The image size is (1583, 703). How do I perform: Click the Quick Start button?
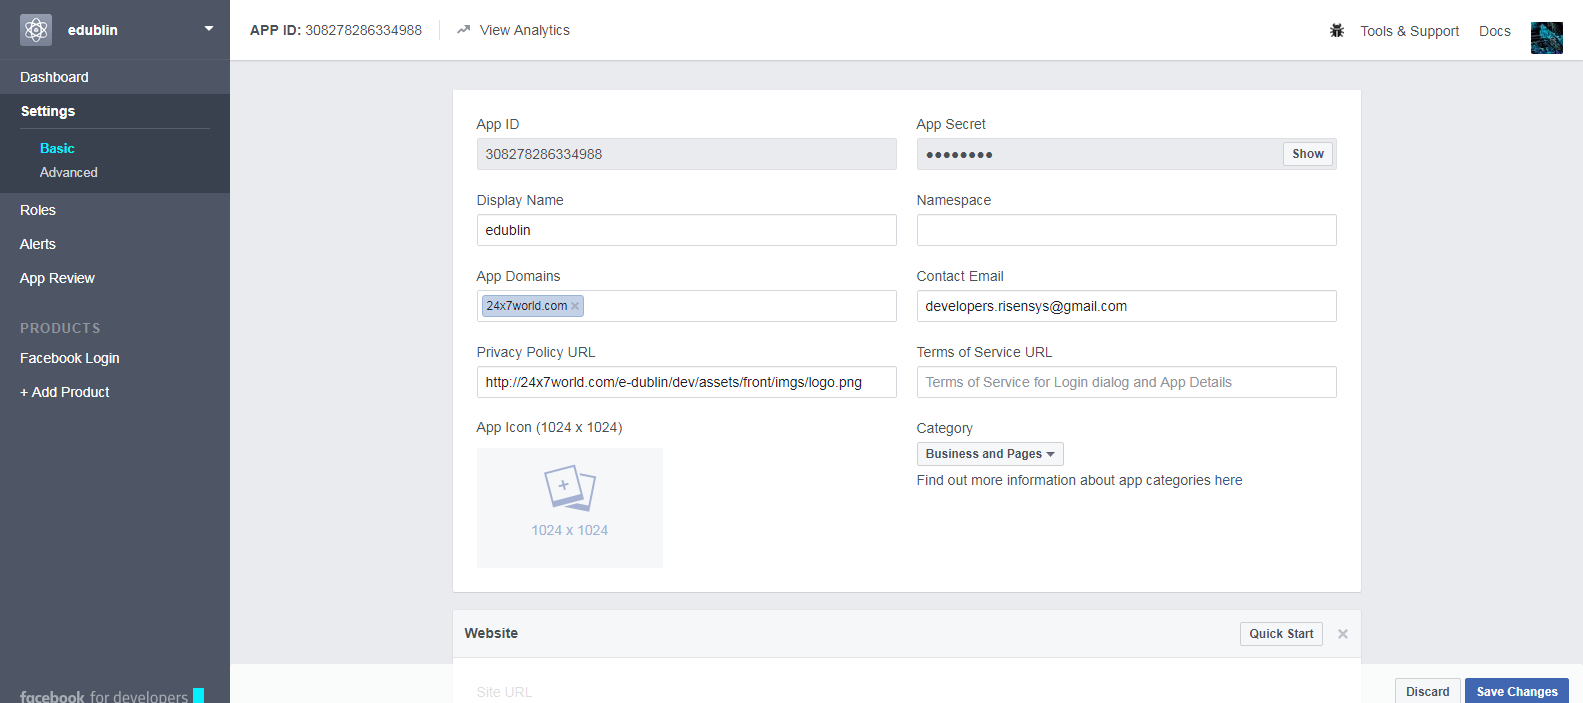click(1281, 634)
